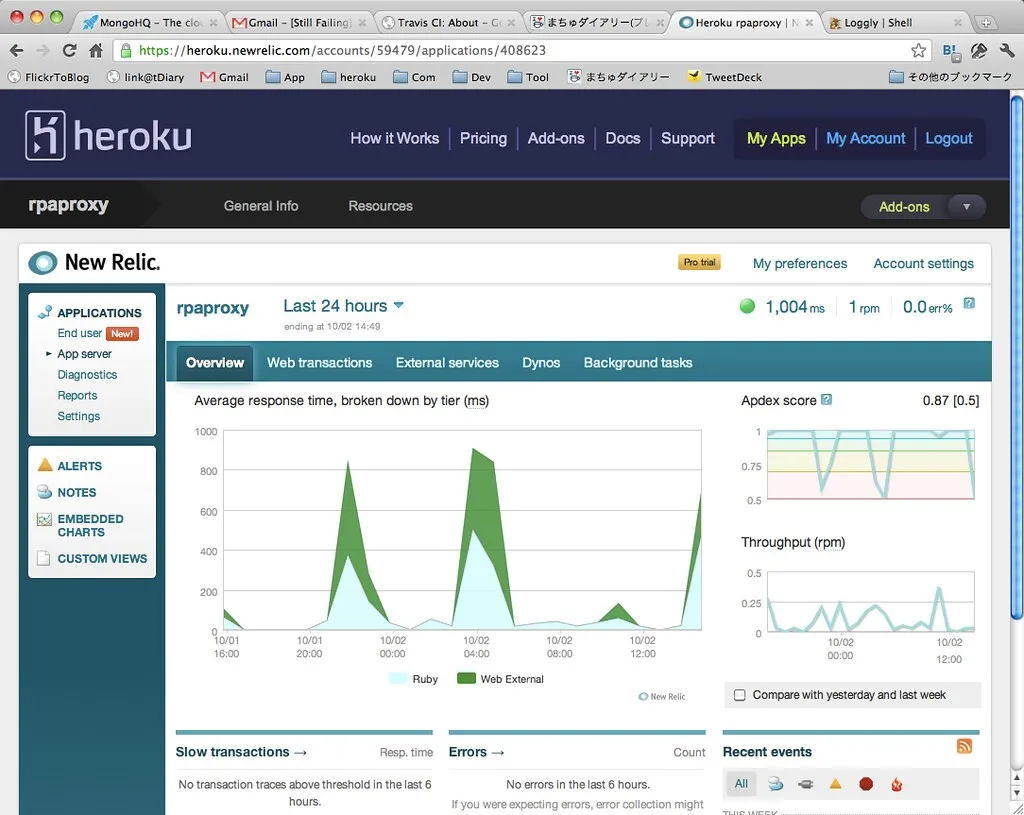Open Pricing in Heroku navigation

(483, 138)
